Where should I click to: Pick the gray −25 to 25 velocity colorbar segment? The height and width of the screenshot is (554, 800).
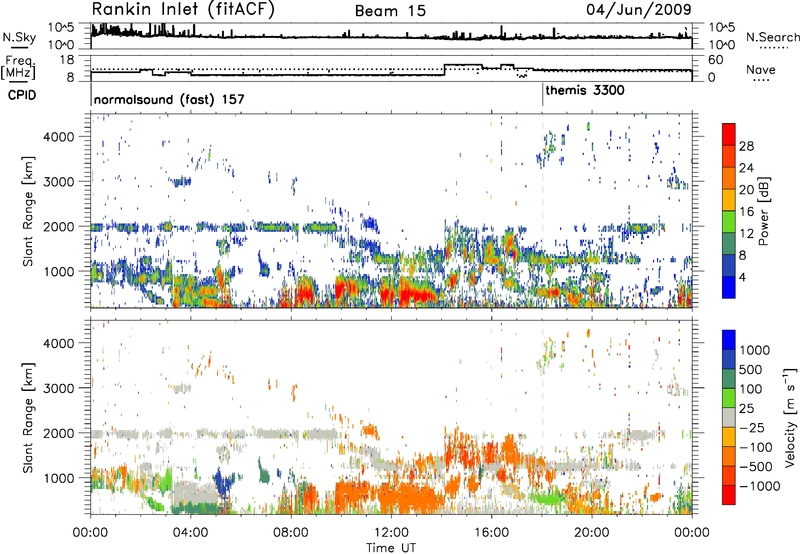[729, 417]
